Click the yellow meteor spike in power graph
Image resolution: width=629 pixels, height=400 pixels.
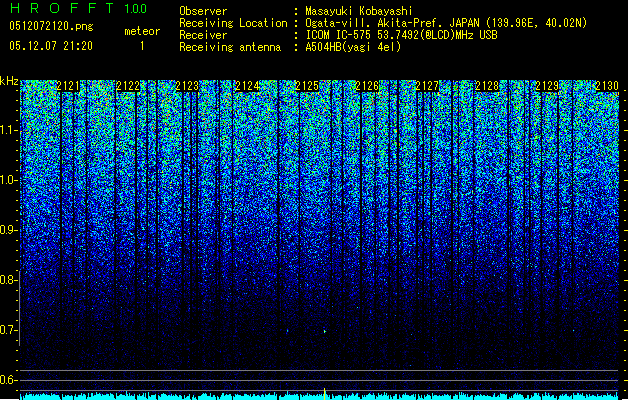click(325, 394)
